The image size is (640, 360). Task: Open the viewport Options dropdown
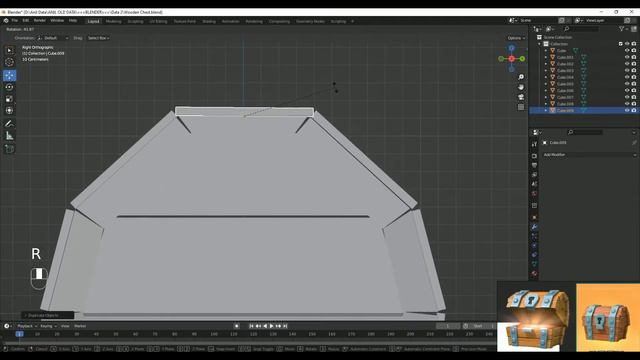[x=516, y=38]
